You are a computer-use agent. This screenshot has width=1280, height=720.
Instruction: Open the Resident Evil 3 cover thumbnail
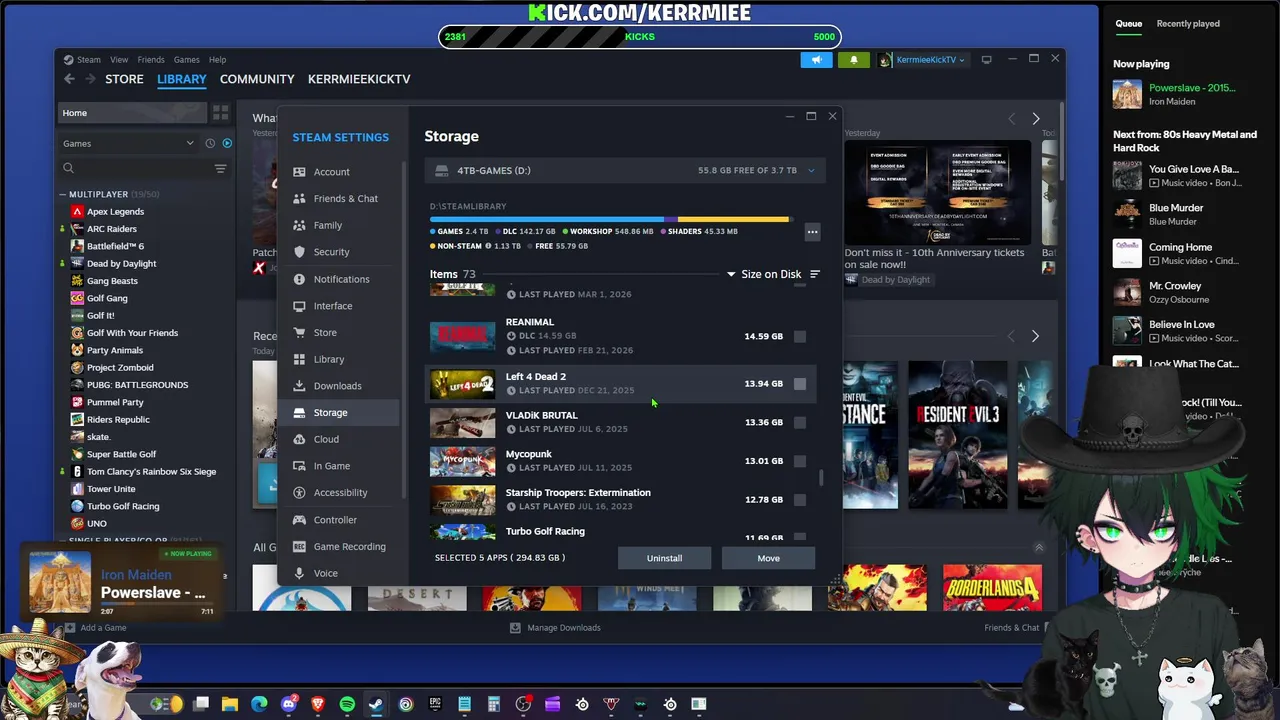[958, 435]
